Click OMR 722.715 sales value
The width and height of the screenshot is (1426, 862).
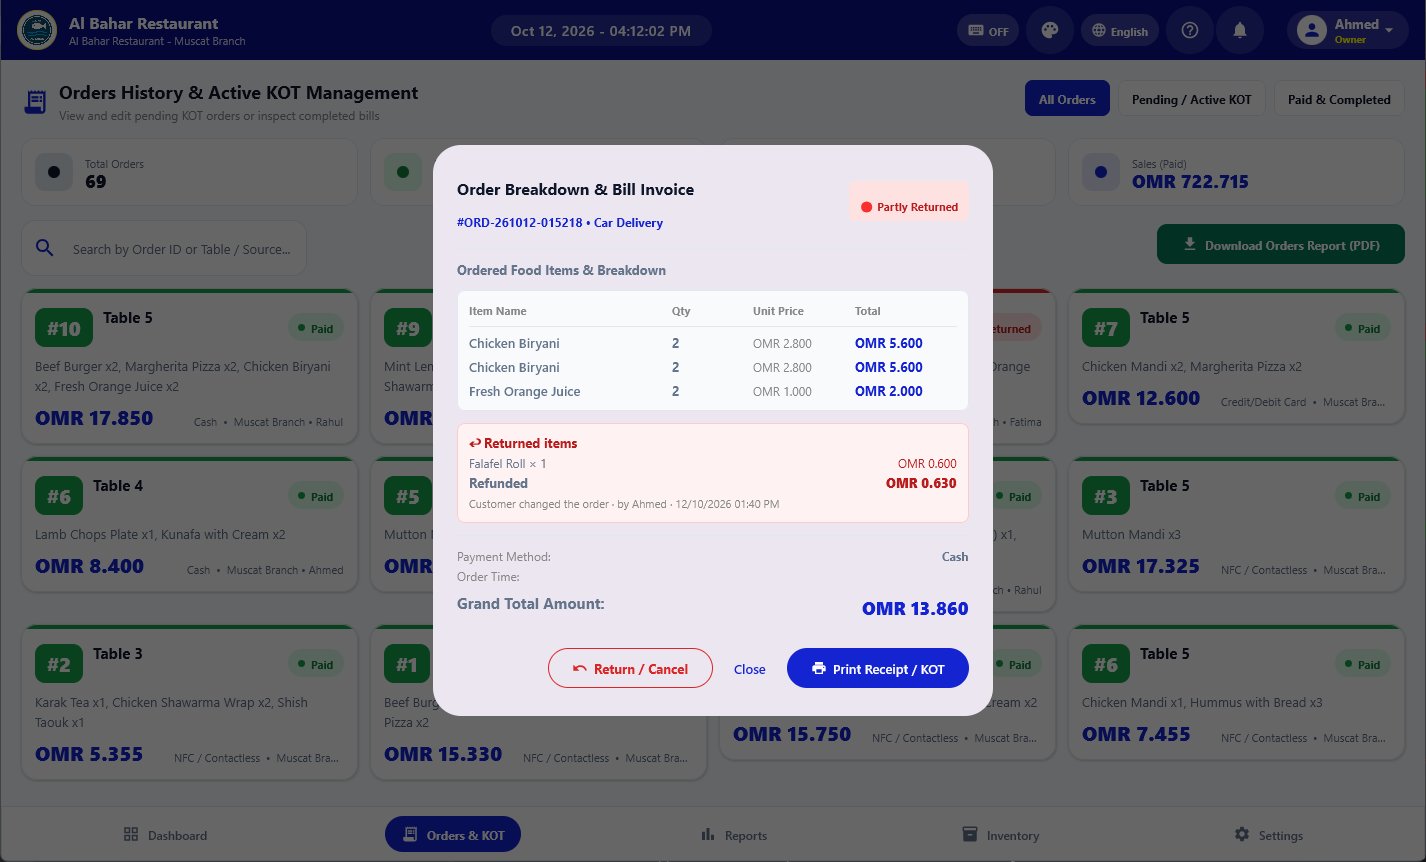click(1190, 182)
